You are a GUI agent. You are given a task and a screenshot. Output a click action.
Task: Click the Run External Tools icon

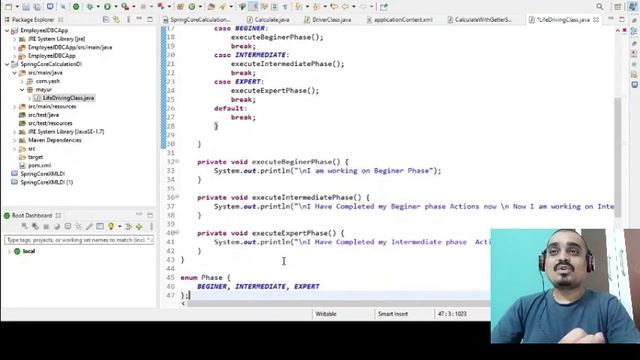(x=125, y=7)
